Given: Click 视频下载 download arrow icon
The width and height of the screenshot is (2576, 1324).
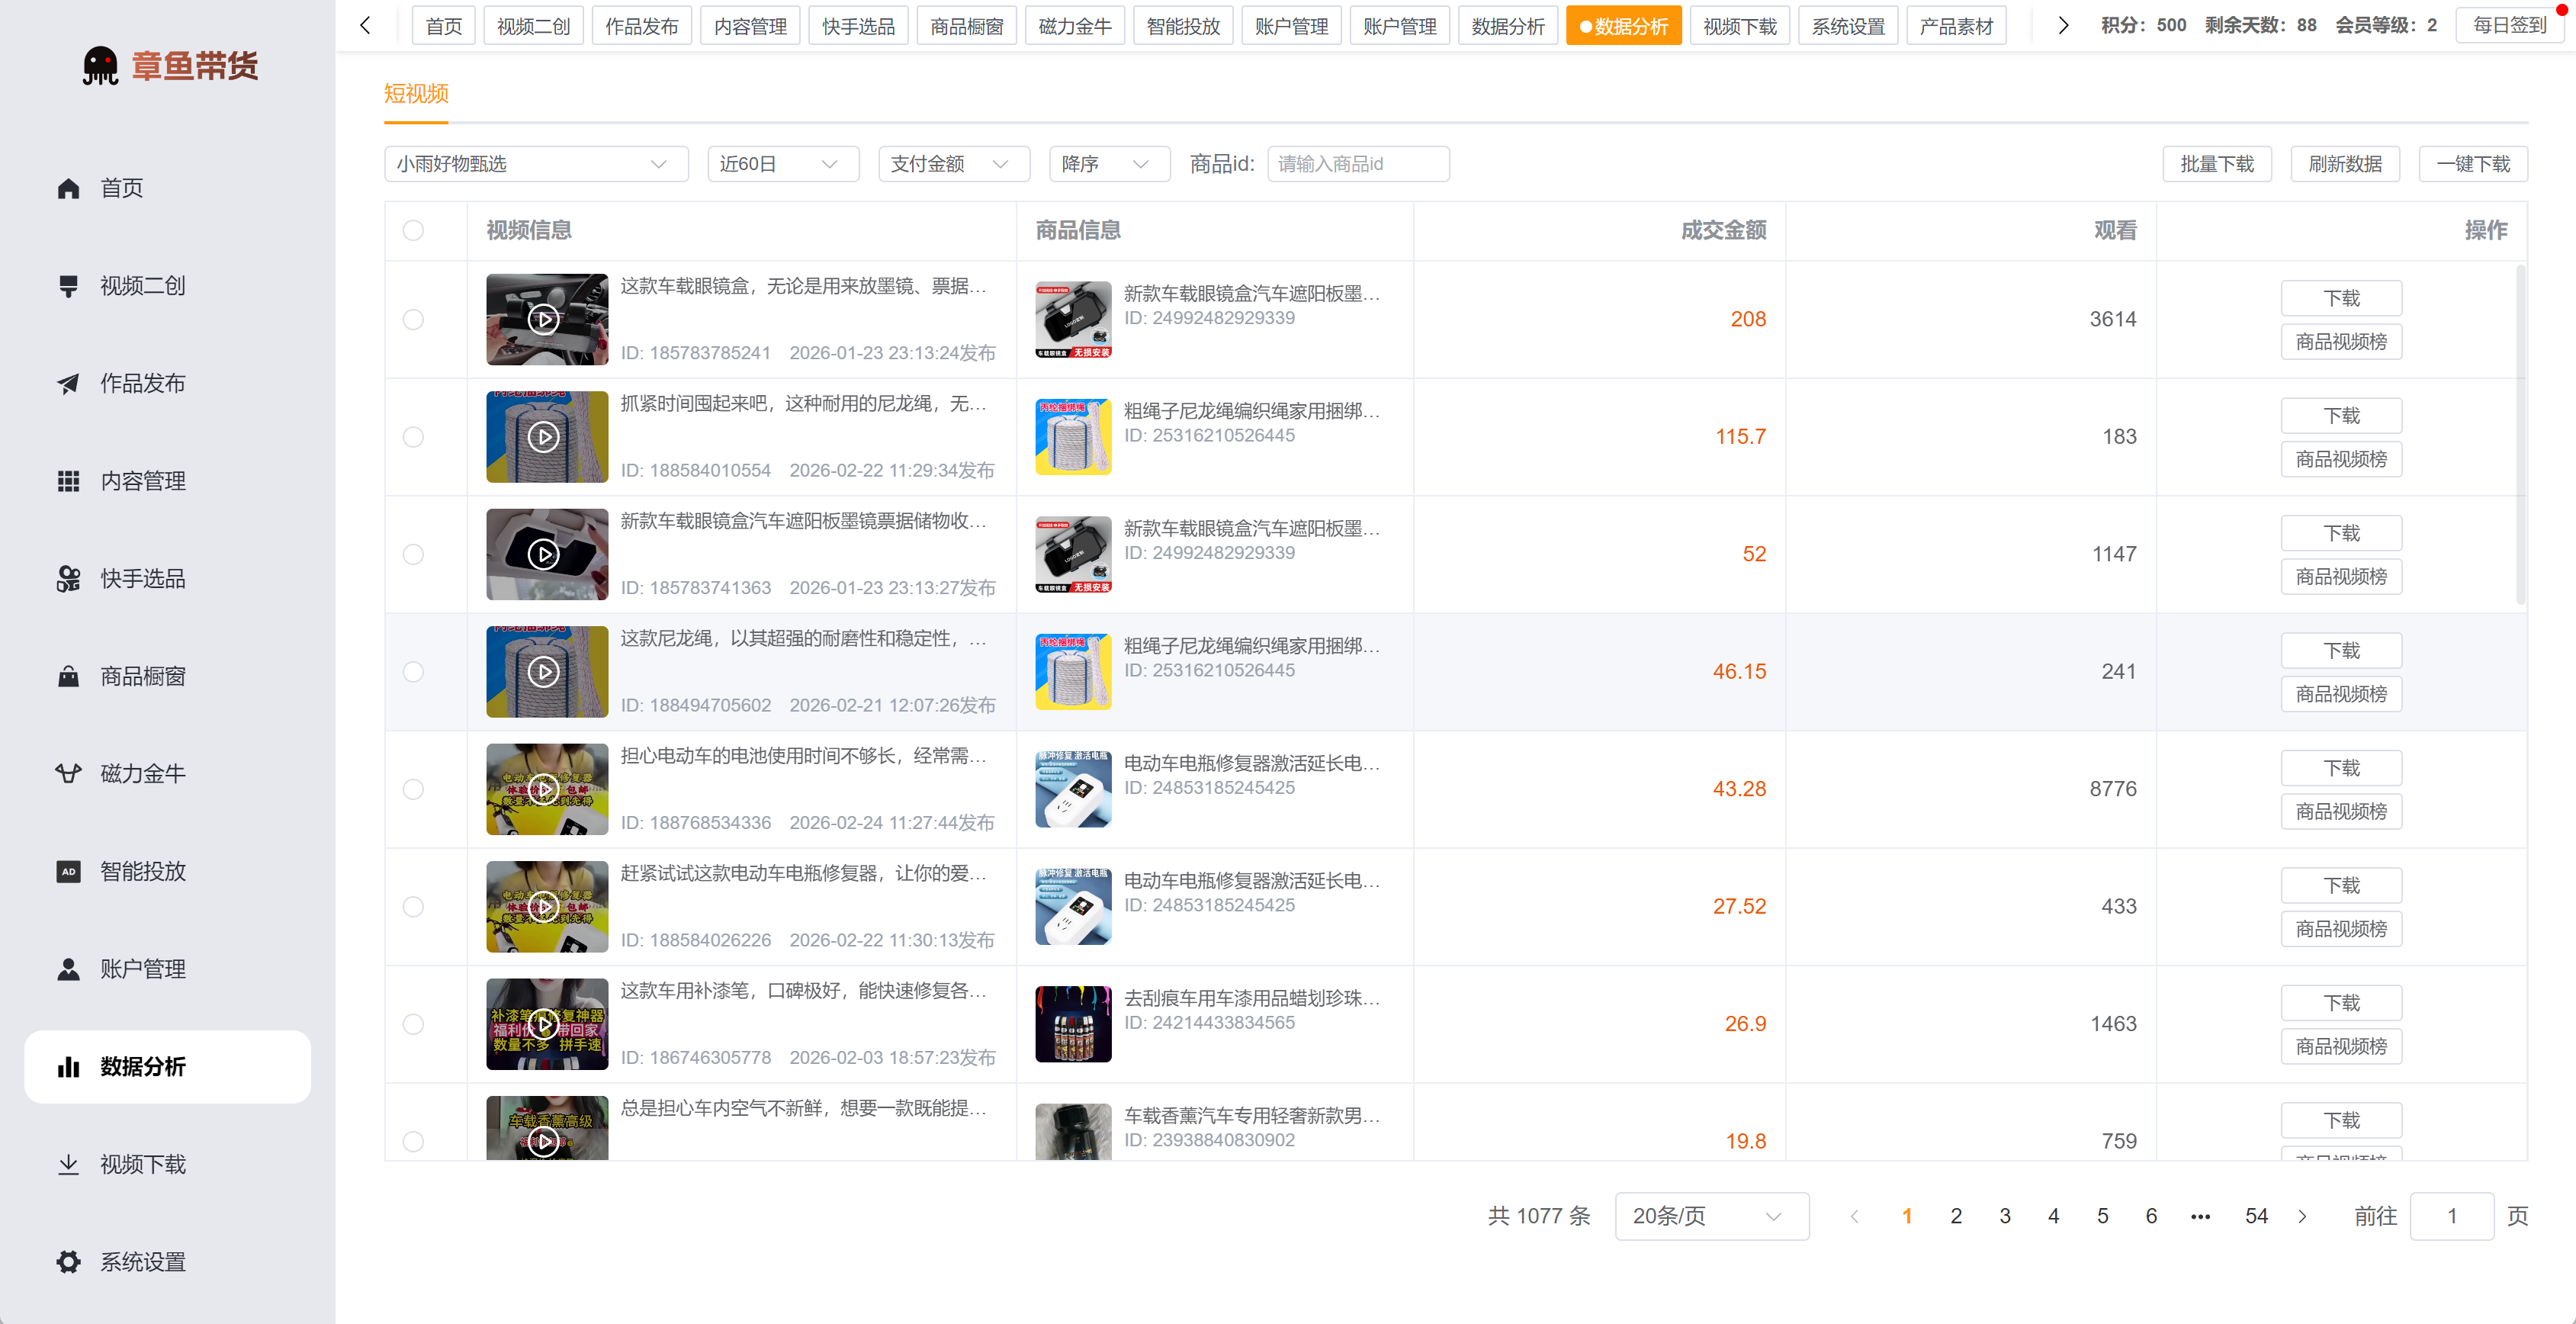Looking at the screenshot, I should pos(68,1164).
